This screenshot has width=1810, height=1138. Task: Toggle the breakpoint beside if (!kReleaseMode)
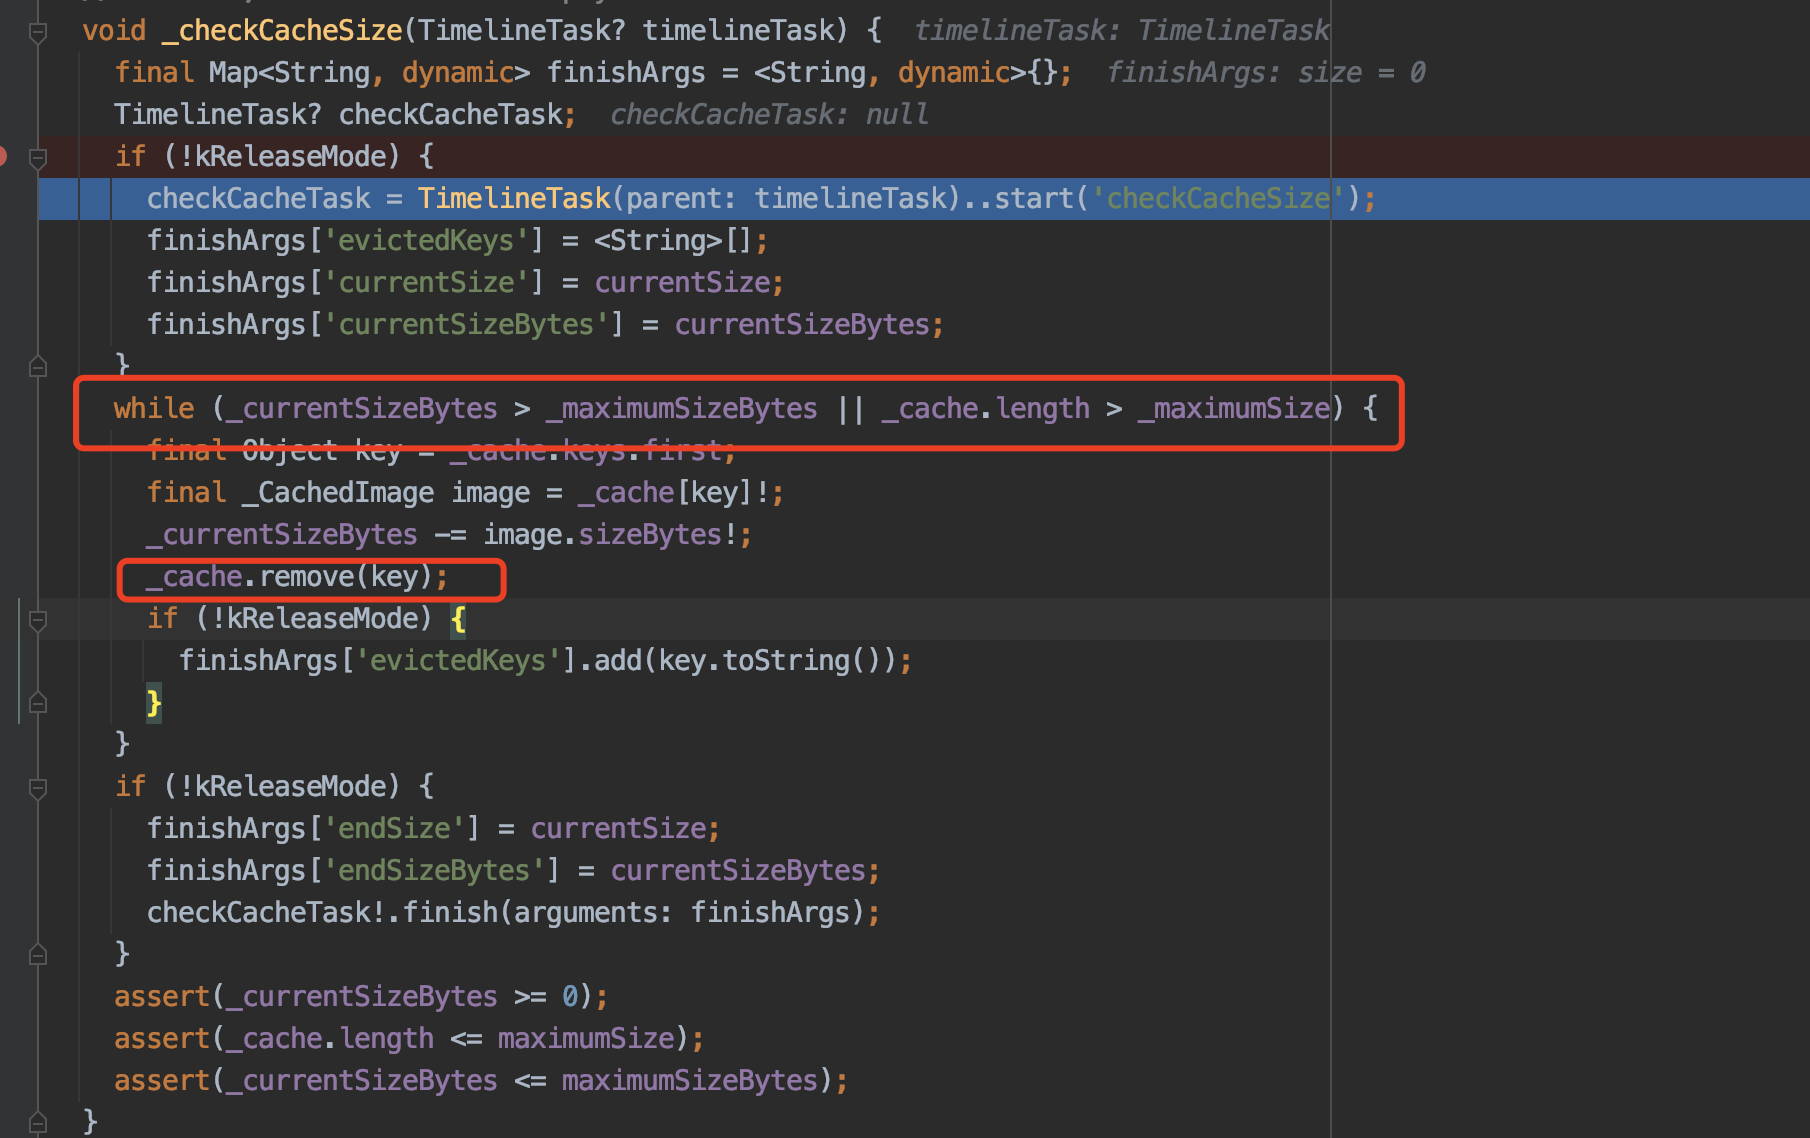point(6,156)
